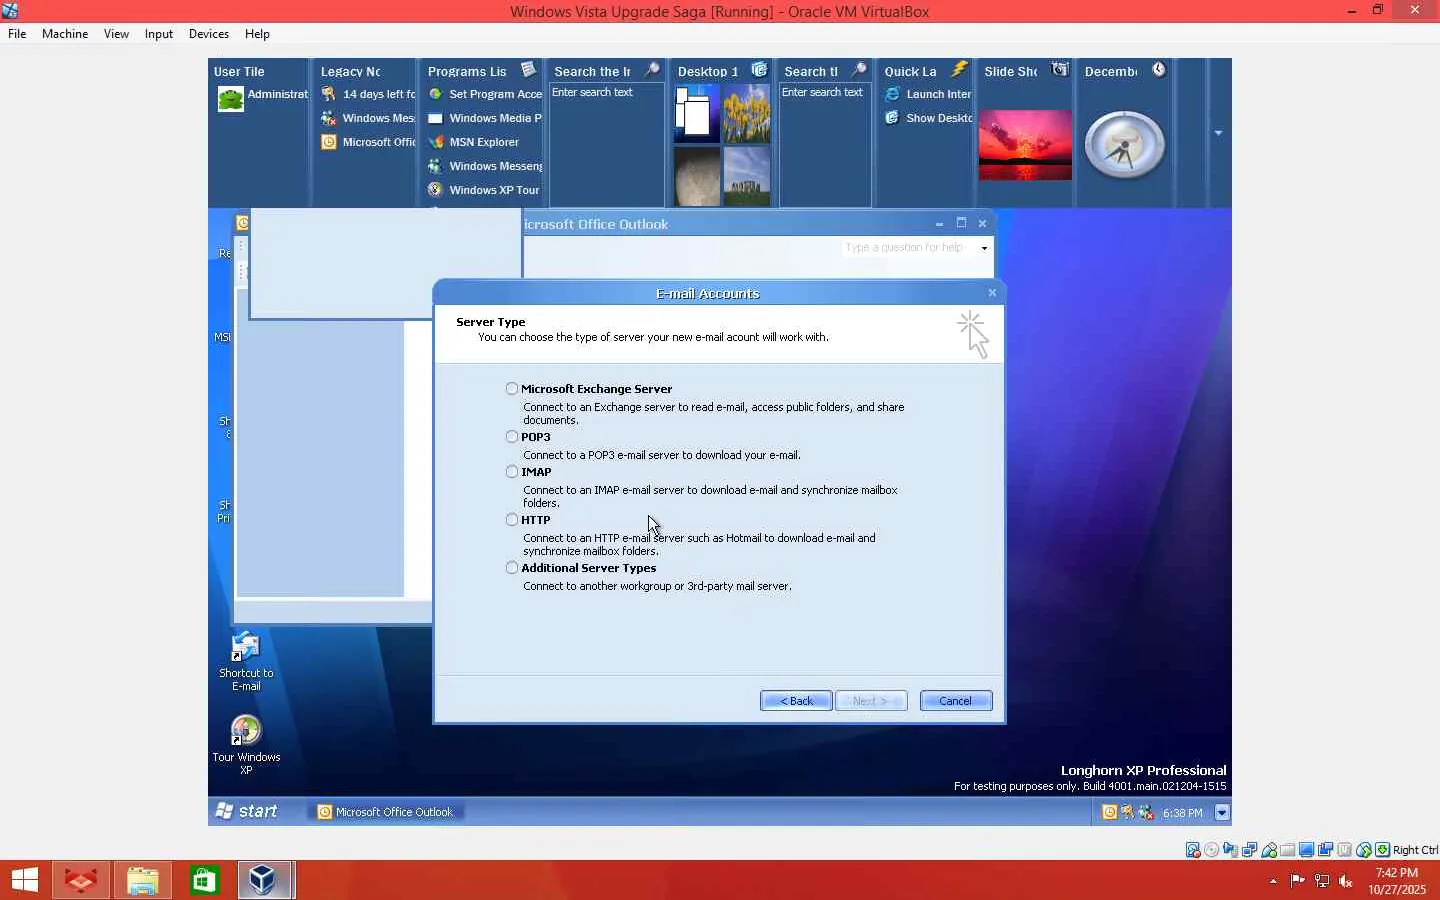
Task: Click the Quick Launch lightning icon
Action: tap(960, 70)
